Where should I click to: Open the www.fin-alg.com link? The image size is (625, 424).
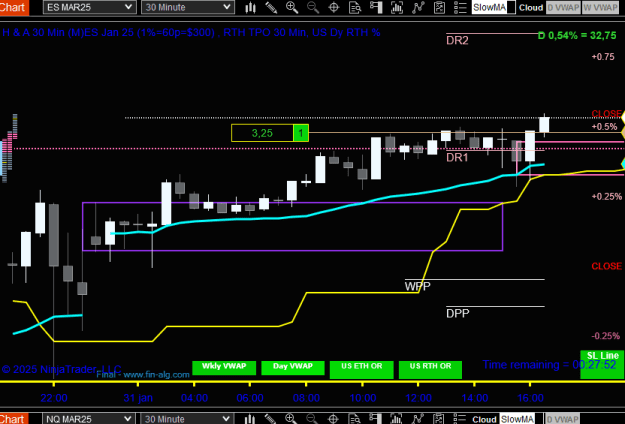(156, 375)
